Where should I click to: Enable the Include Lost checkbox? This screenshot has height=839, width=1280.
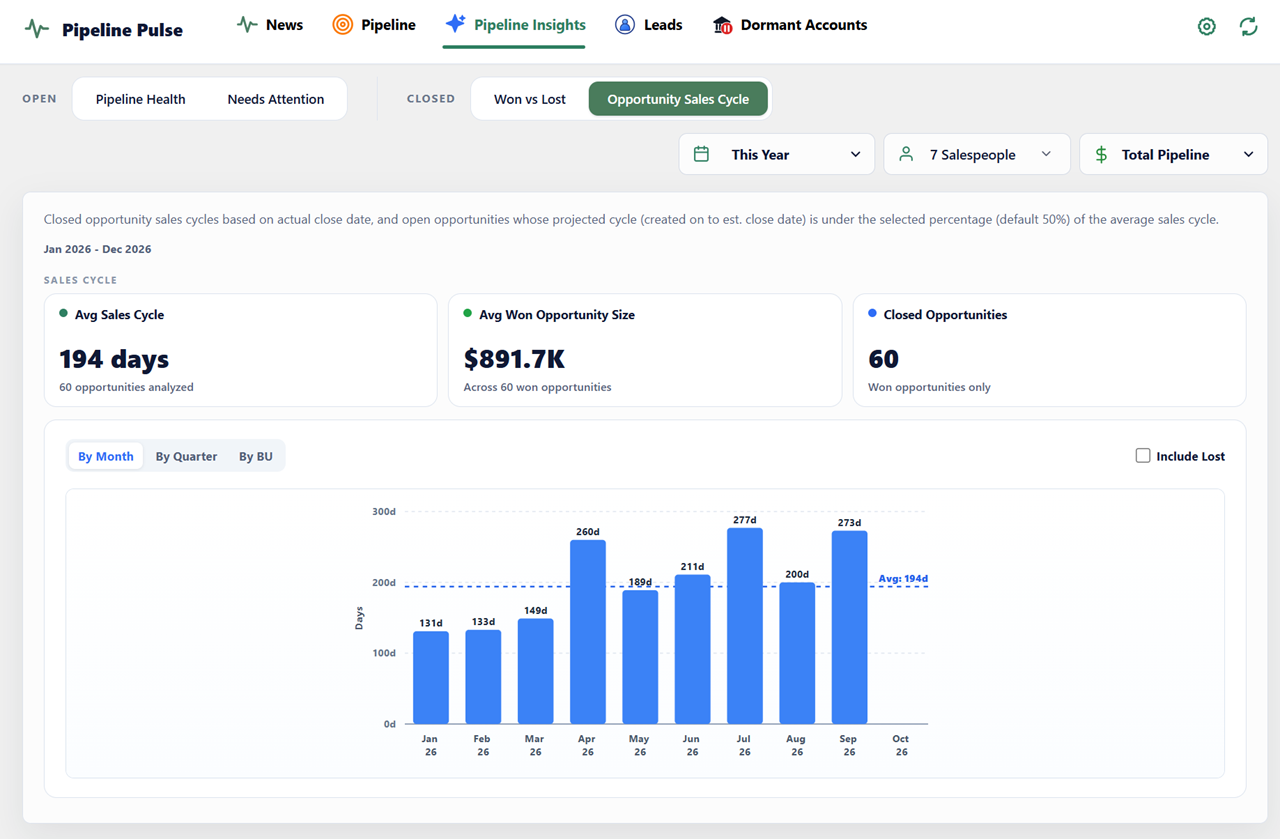1143,456
